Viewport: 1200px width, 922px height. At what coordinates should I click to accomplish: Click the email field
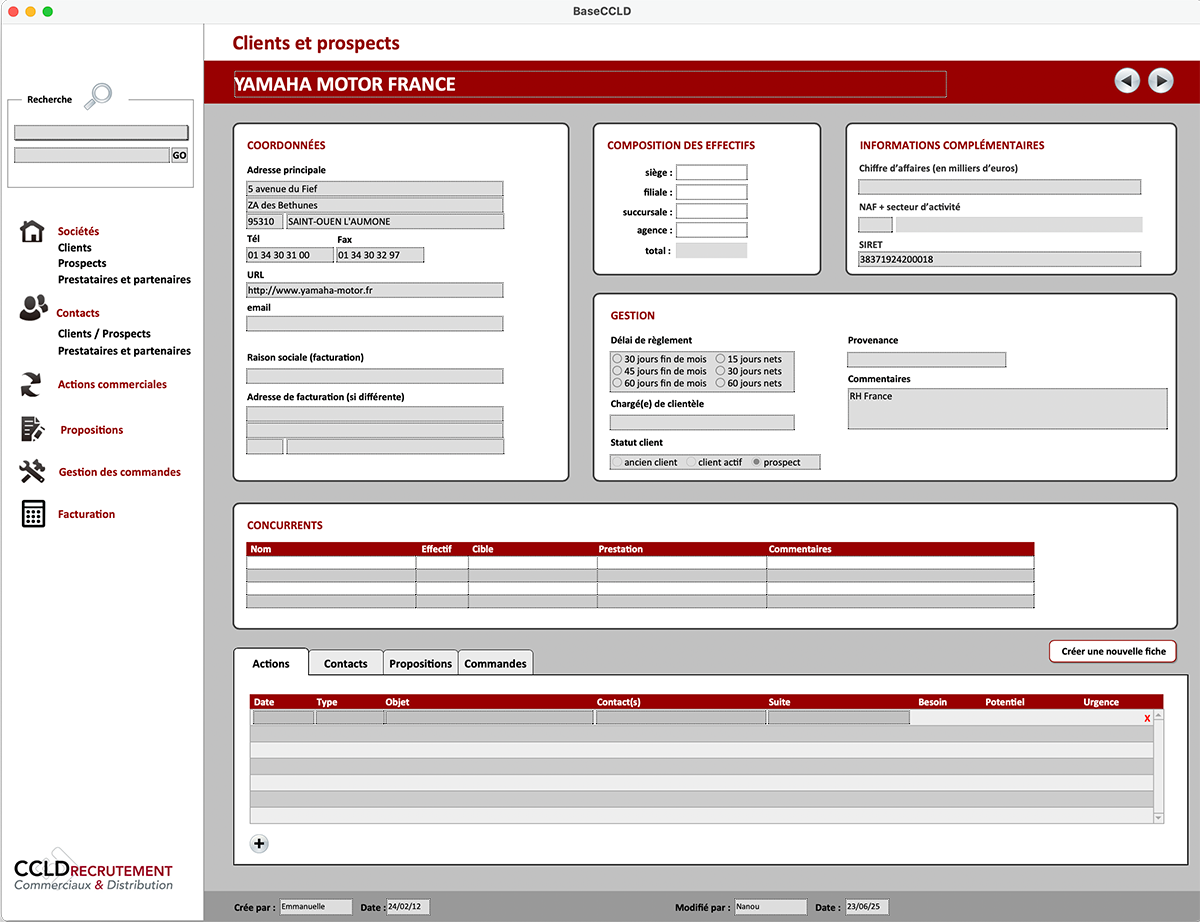click(x=375, y=323)
